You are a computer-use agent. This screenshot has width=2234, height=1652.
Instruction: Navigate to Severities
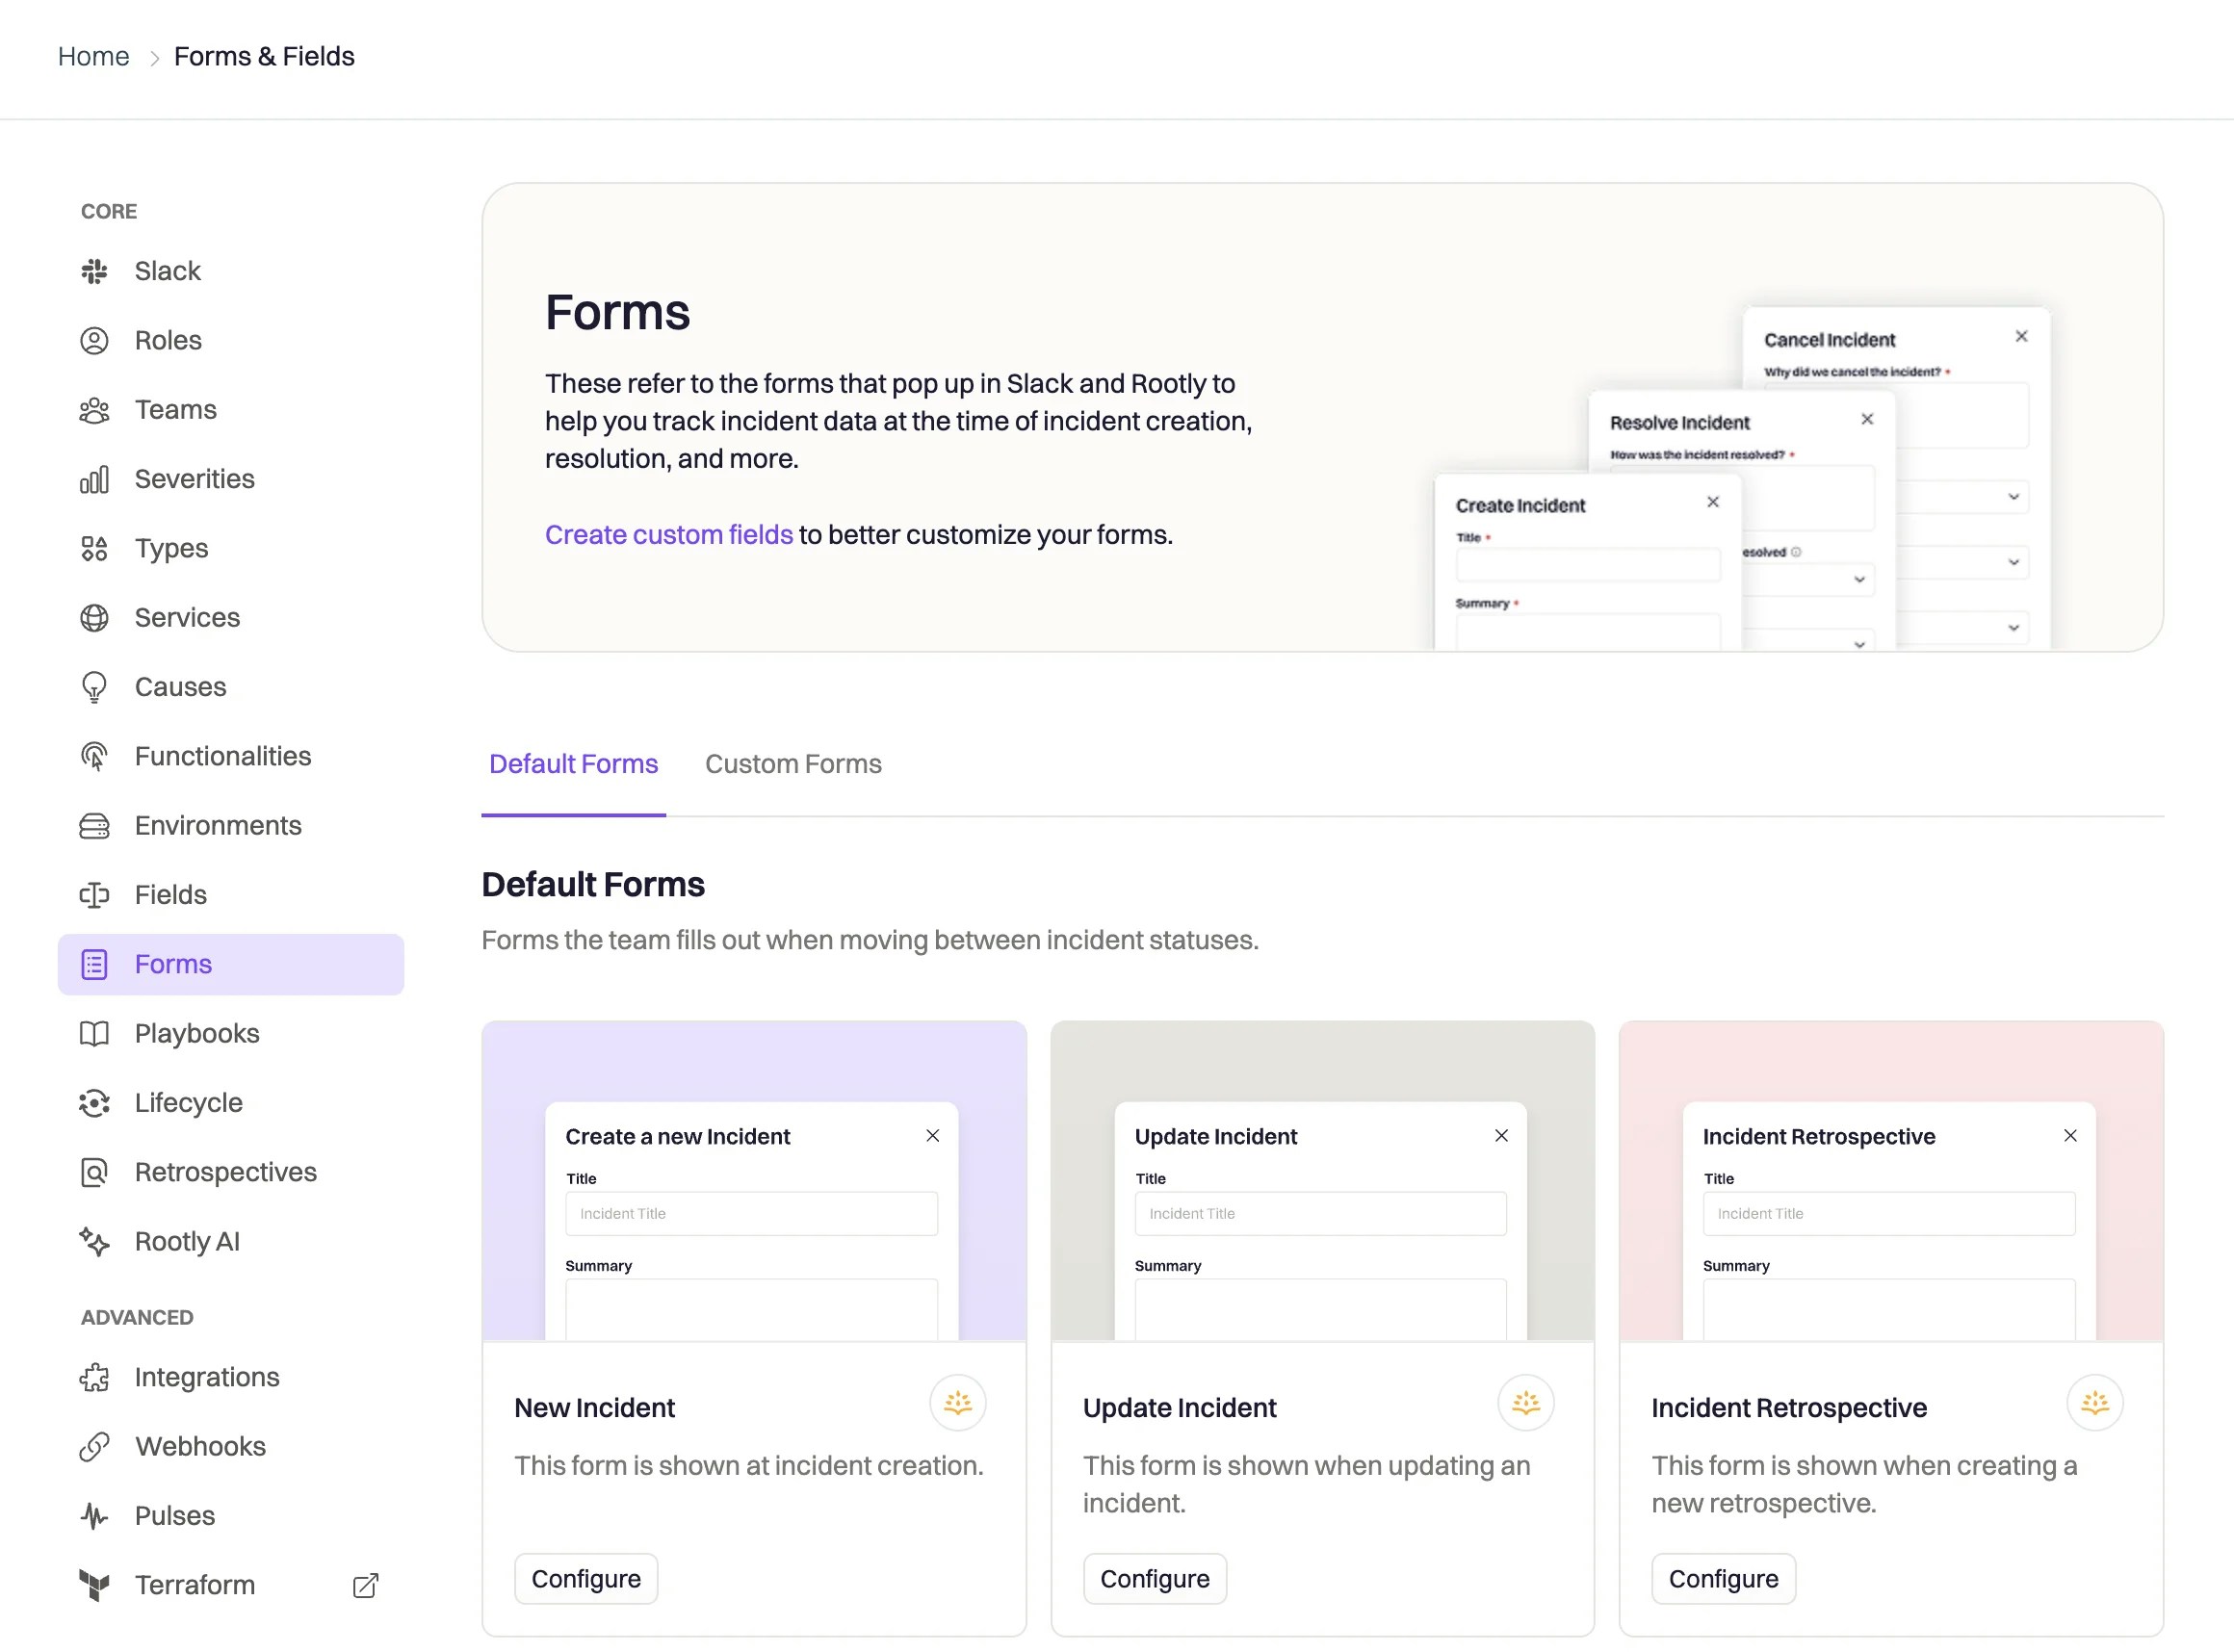click(231, 479)
